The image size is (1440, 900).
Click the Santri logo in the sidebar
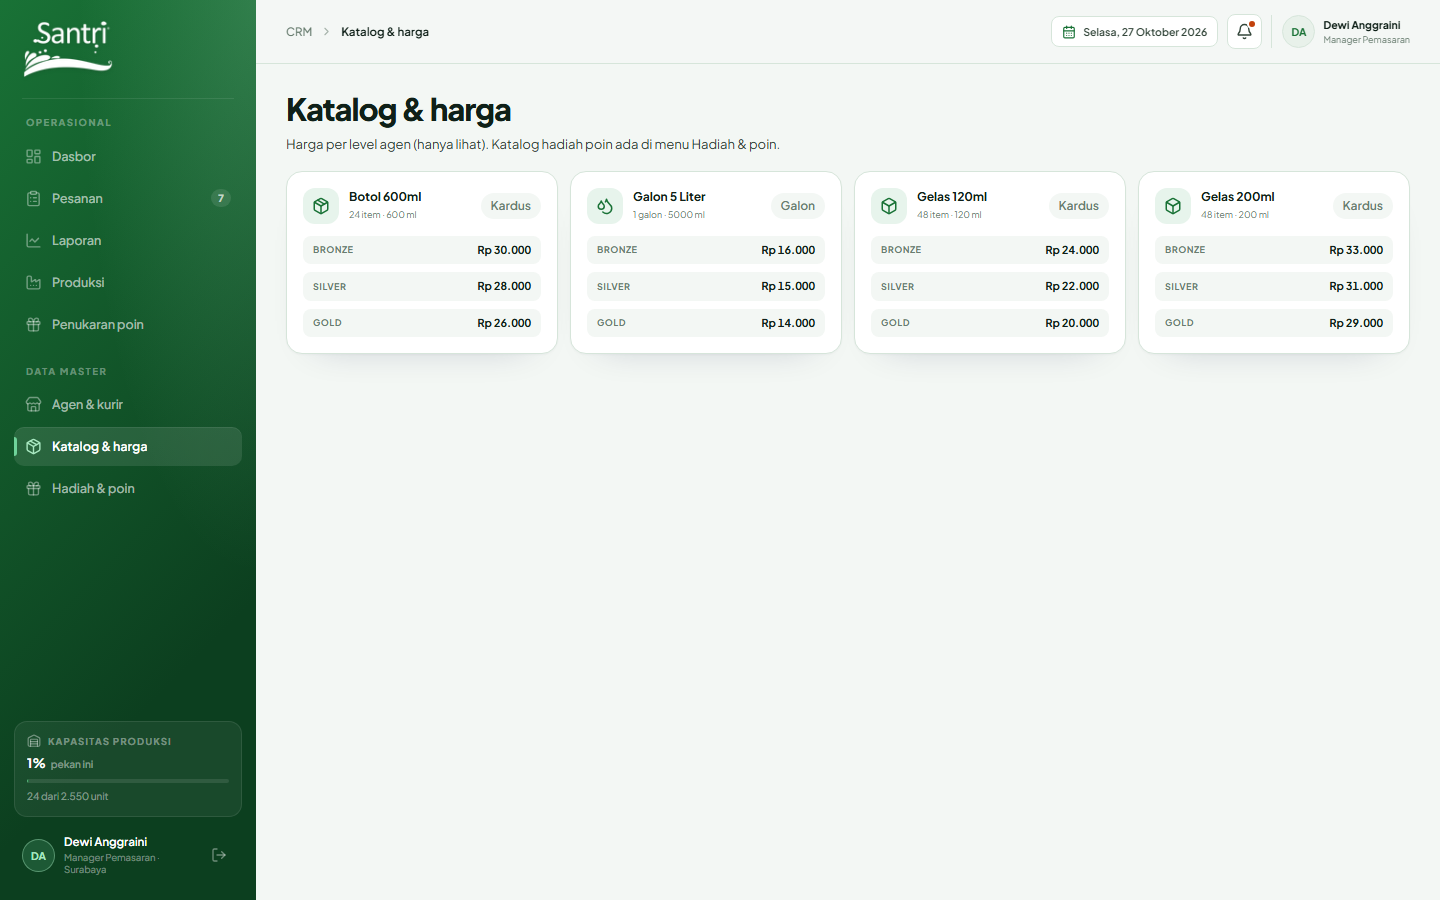click(x=68, y=49)
